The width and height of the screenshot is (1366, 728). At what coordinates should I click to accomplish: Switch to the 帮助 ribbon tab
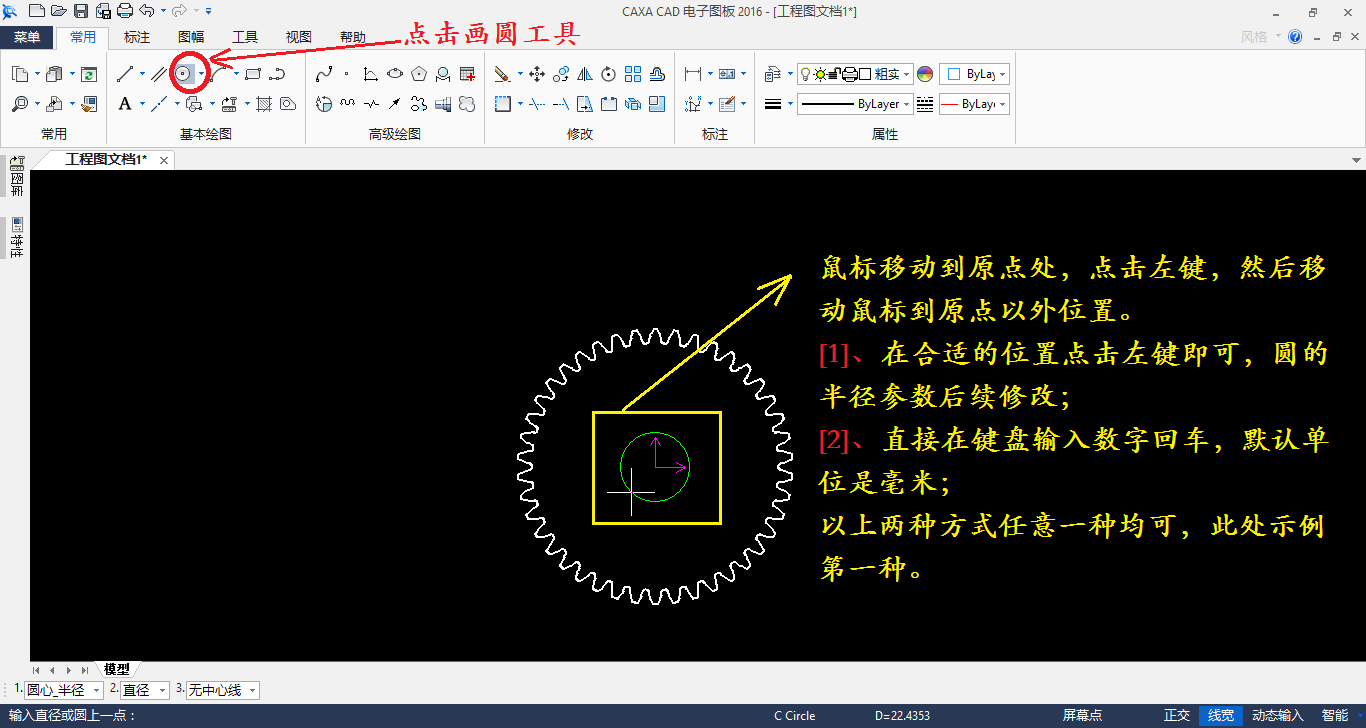tap(353, 37)
